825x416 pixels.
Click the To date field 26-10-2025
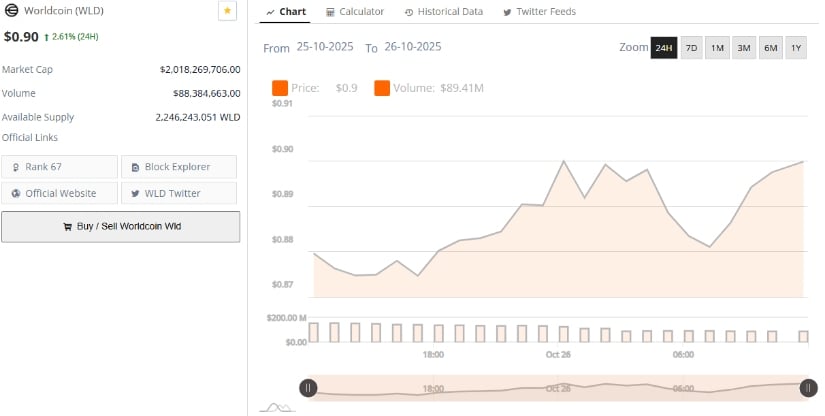(x=412, y=47)
